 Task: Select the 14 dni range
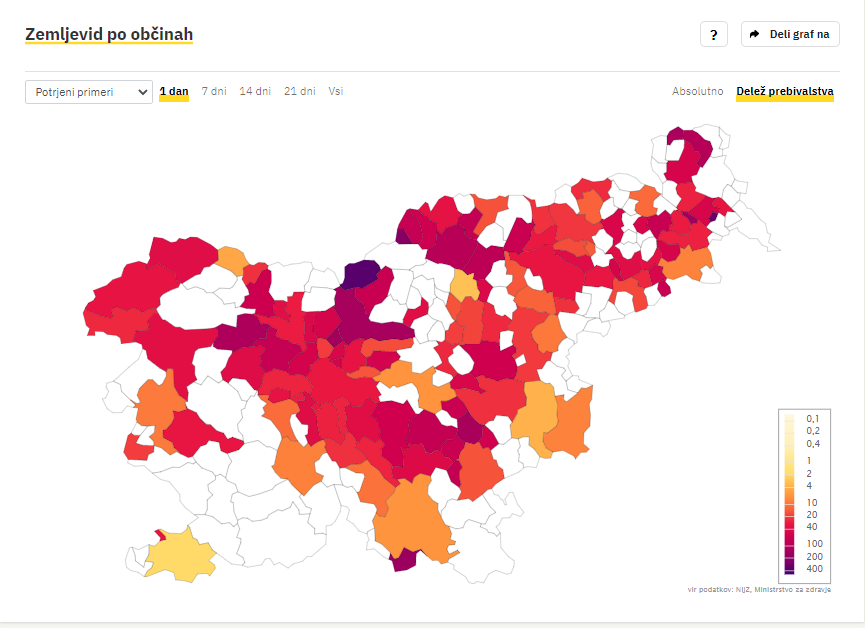coord(255,91)
